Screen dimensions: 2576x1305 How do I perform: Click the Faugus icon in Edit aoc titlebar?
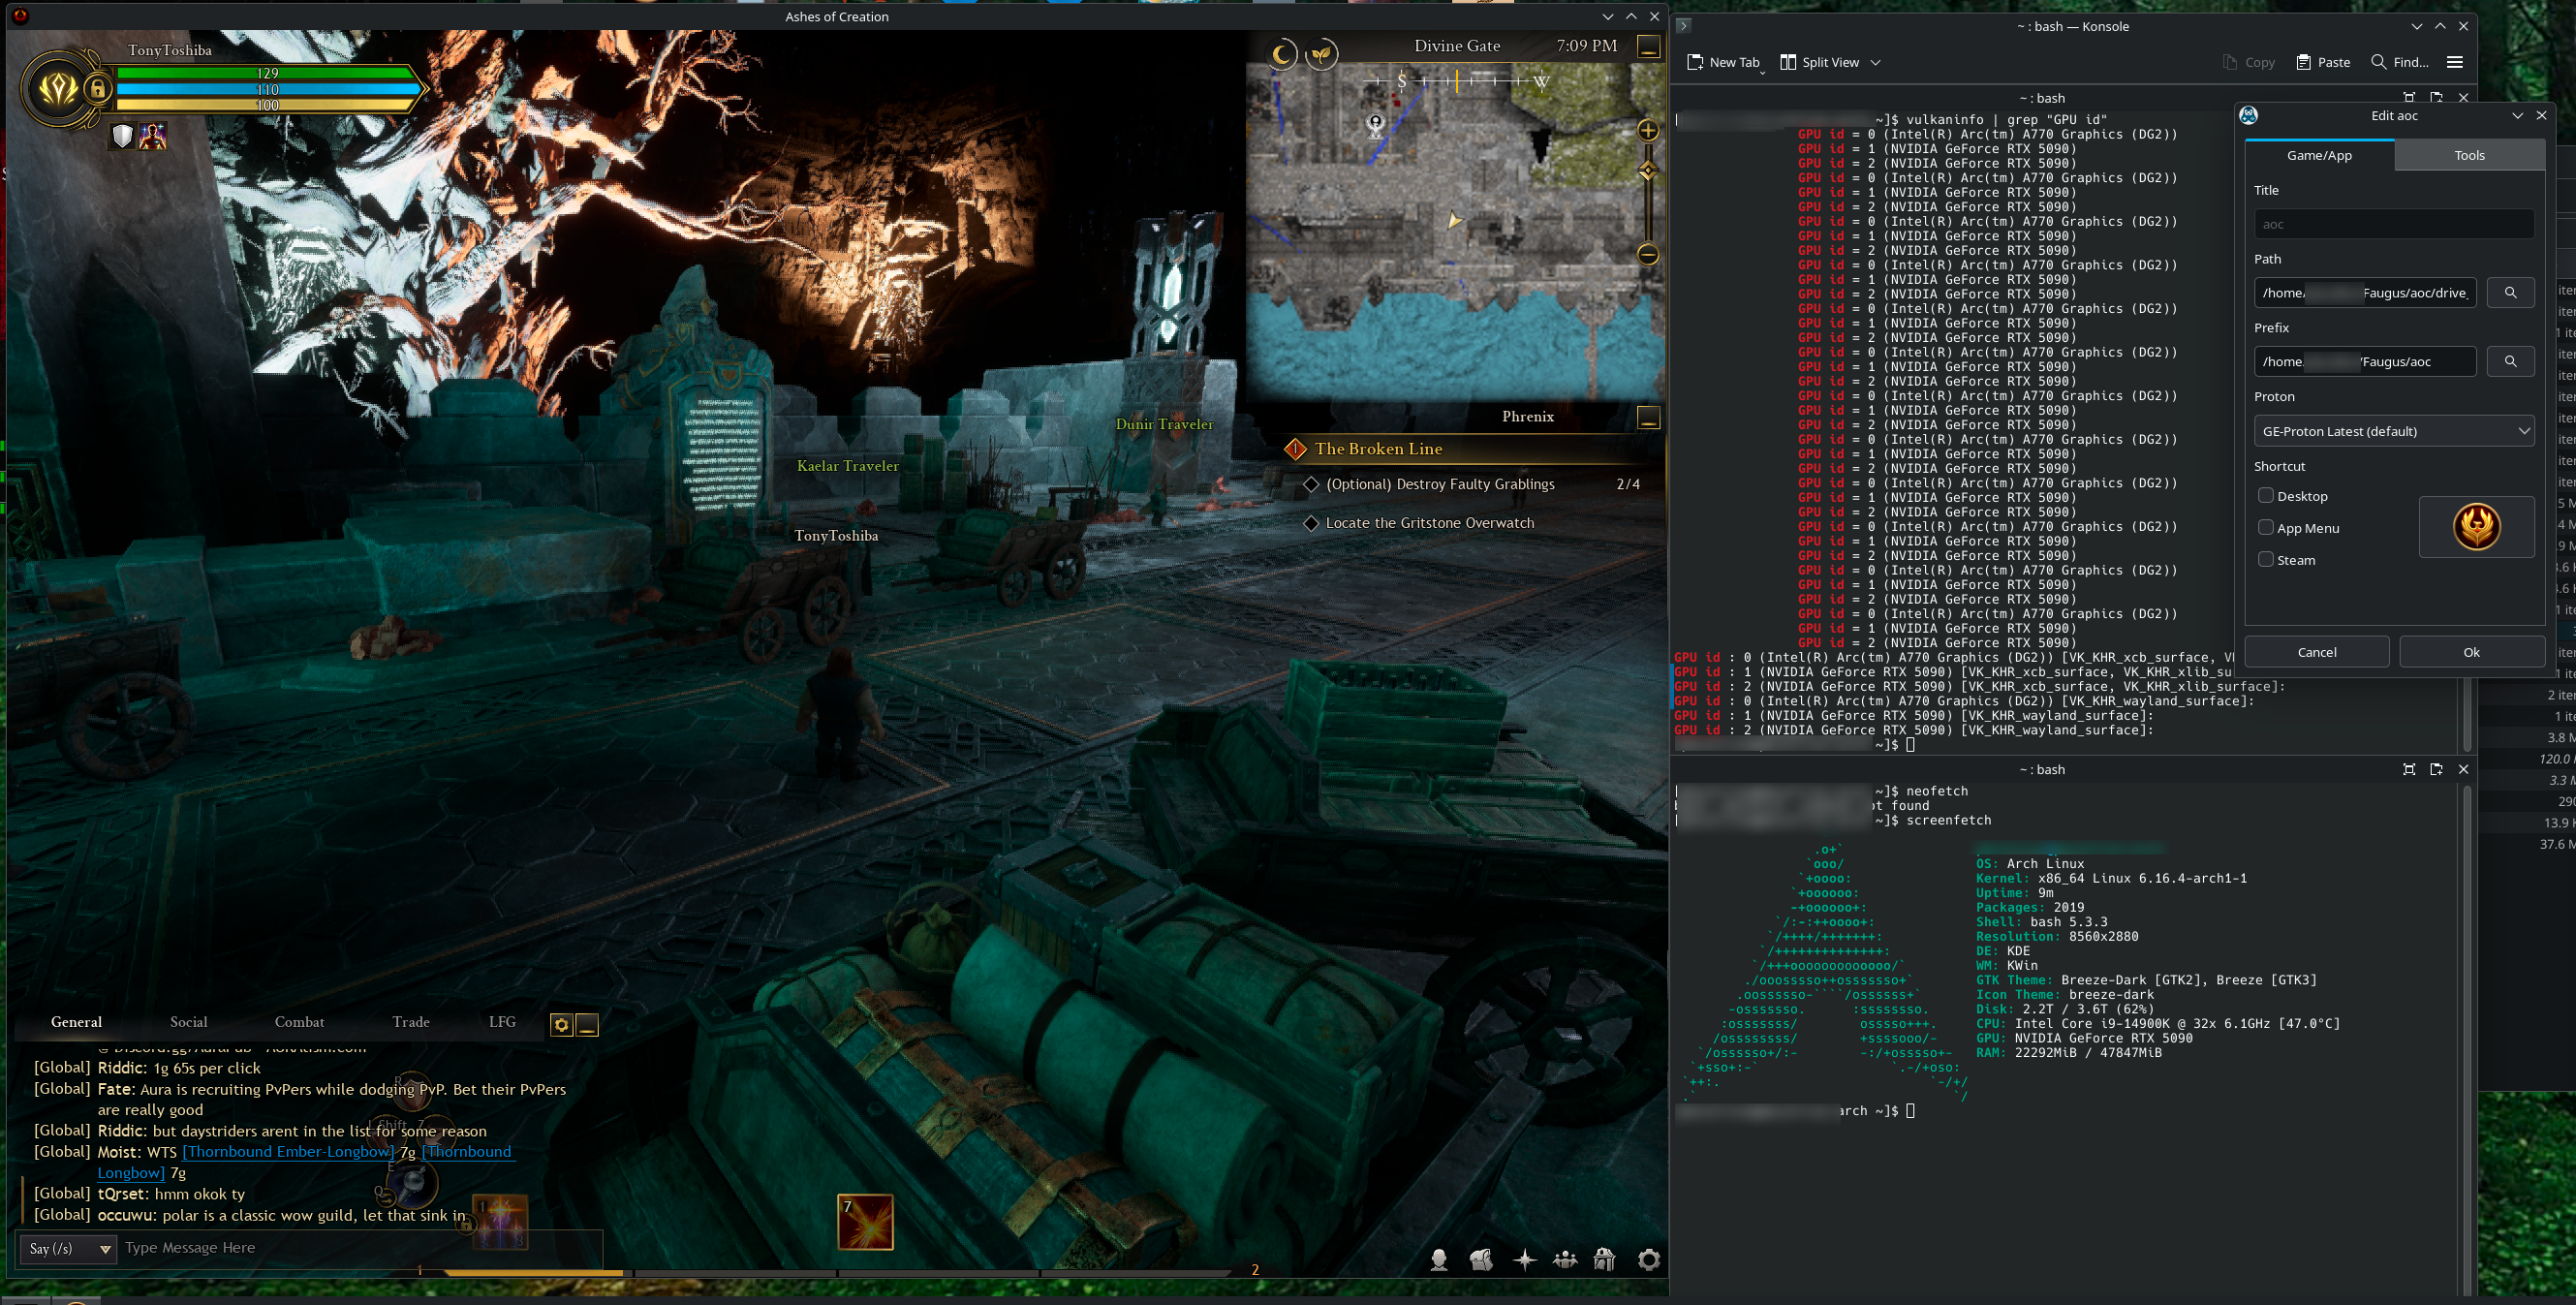[x=2249, y=115]
